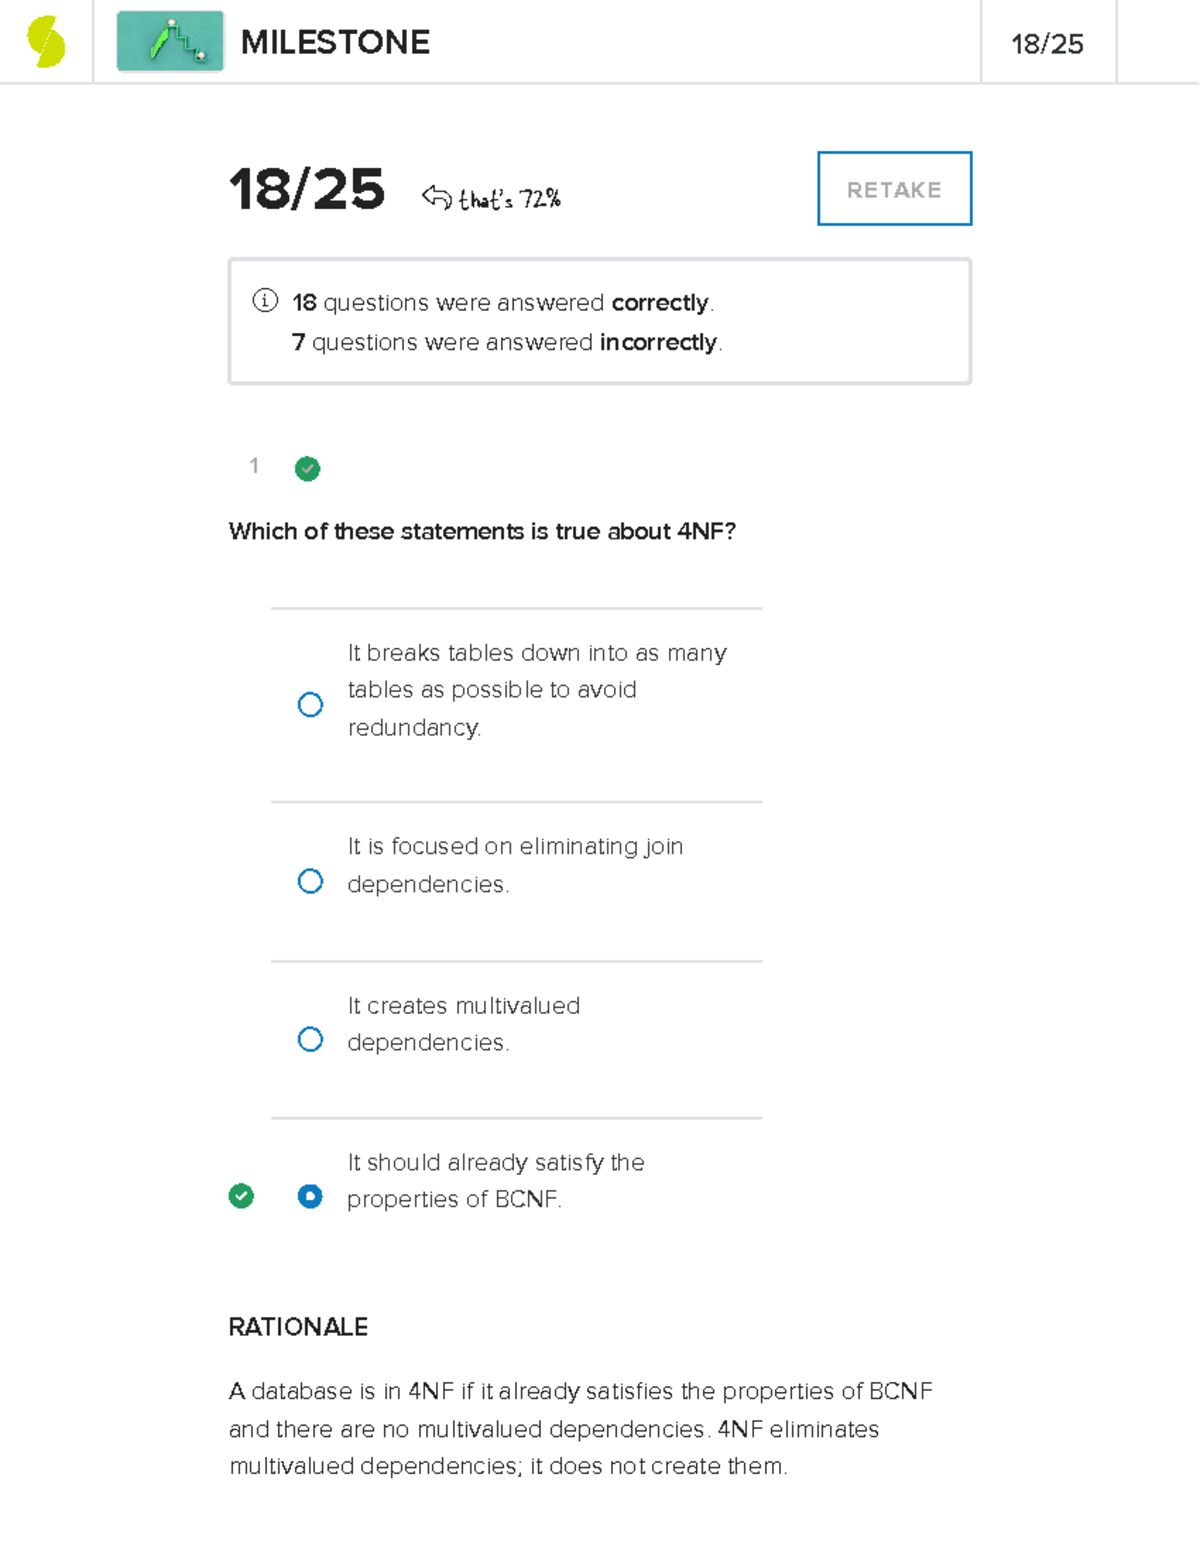Click the question text about 4NF
The height and width of the screenshot is (1553, 1200).
point(482,531)
